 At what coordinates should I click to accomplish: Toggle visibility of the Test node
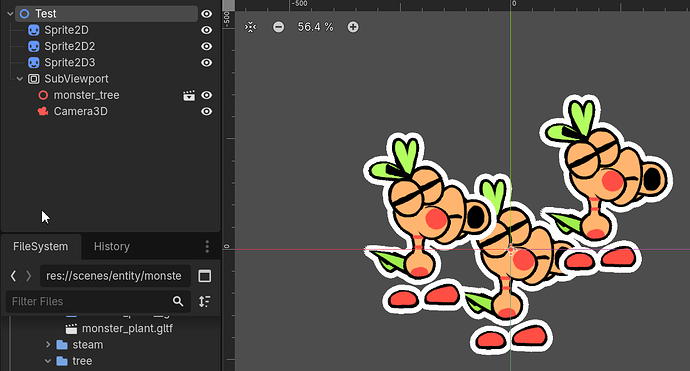[206, 14]
